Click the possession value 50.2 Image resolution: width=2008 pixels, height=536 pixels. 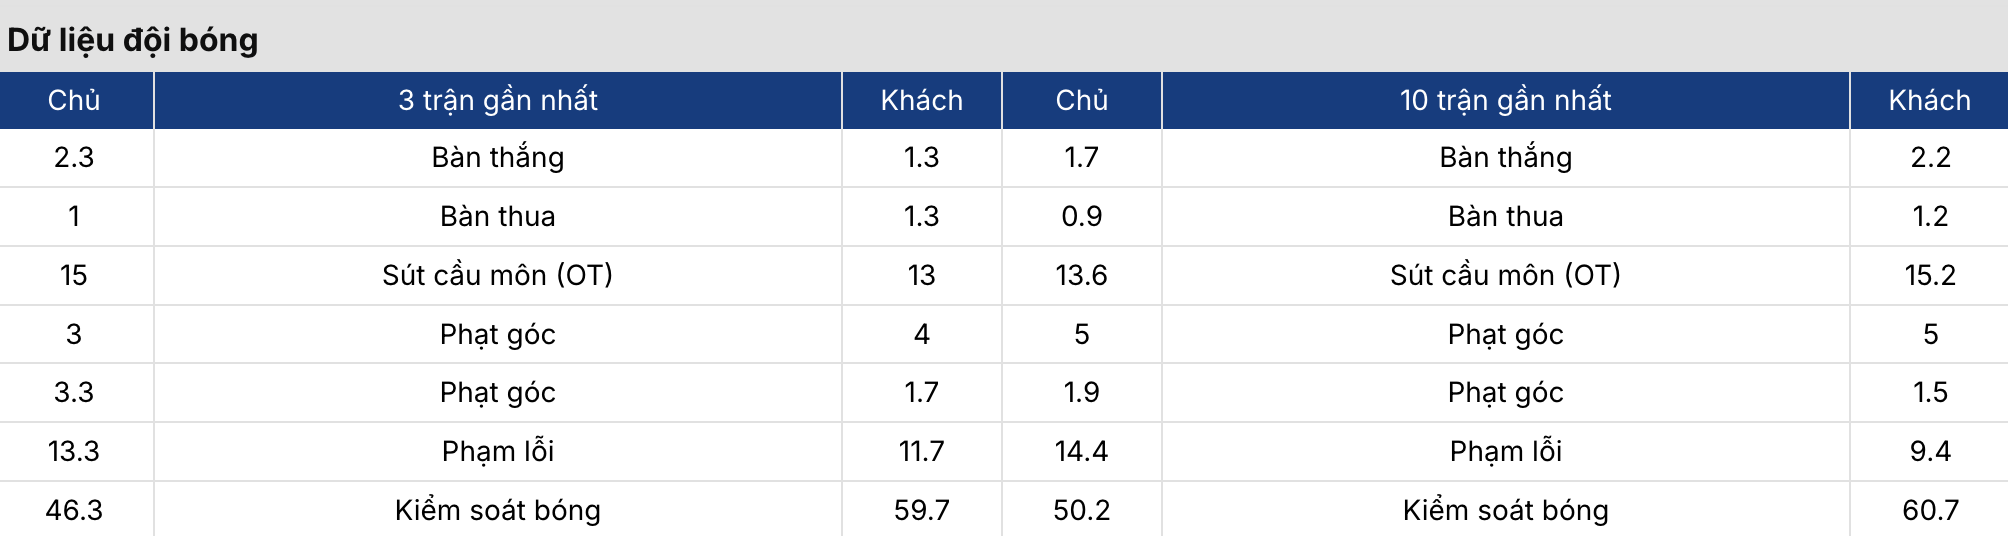click(1081, 510)
